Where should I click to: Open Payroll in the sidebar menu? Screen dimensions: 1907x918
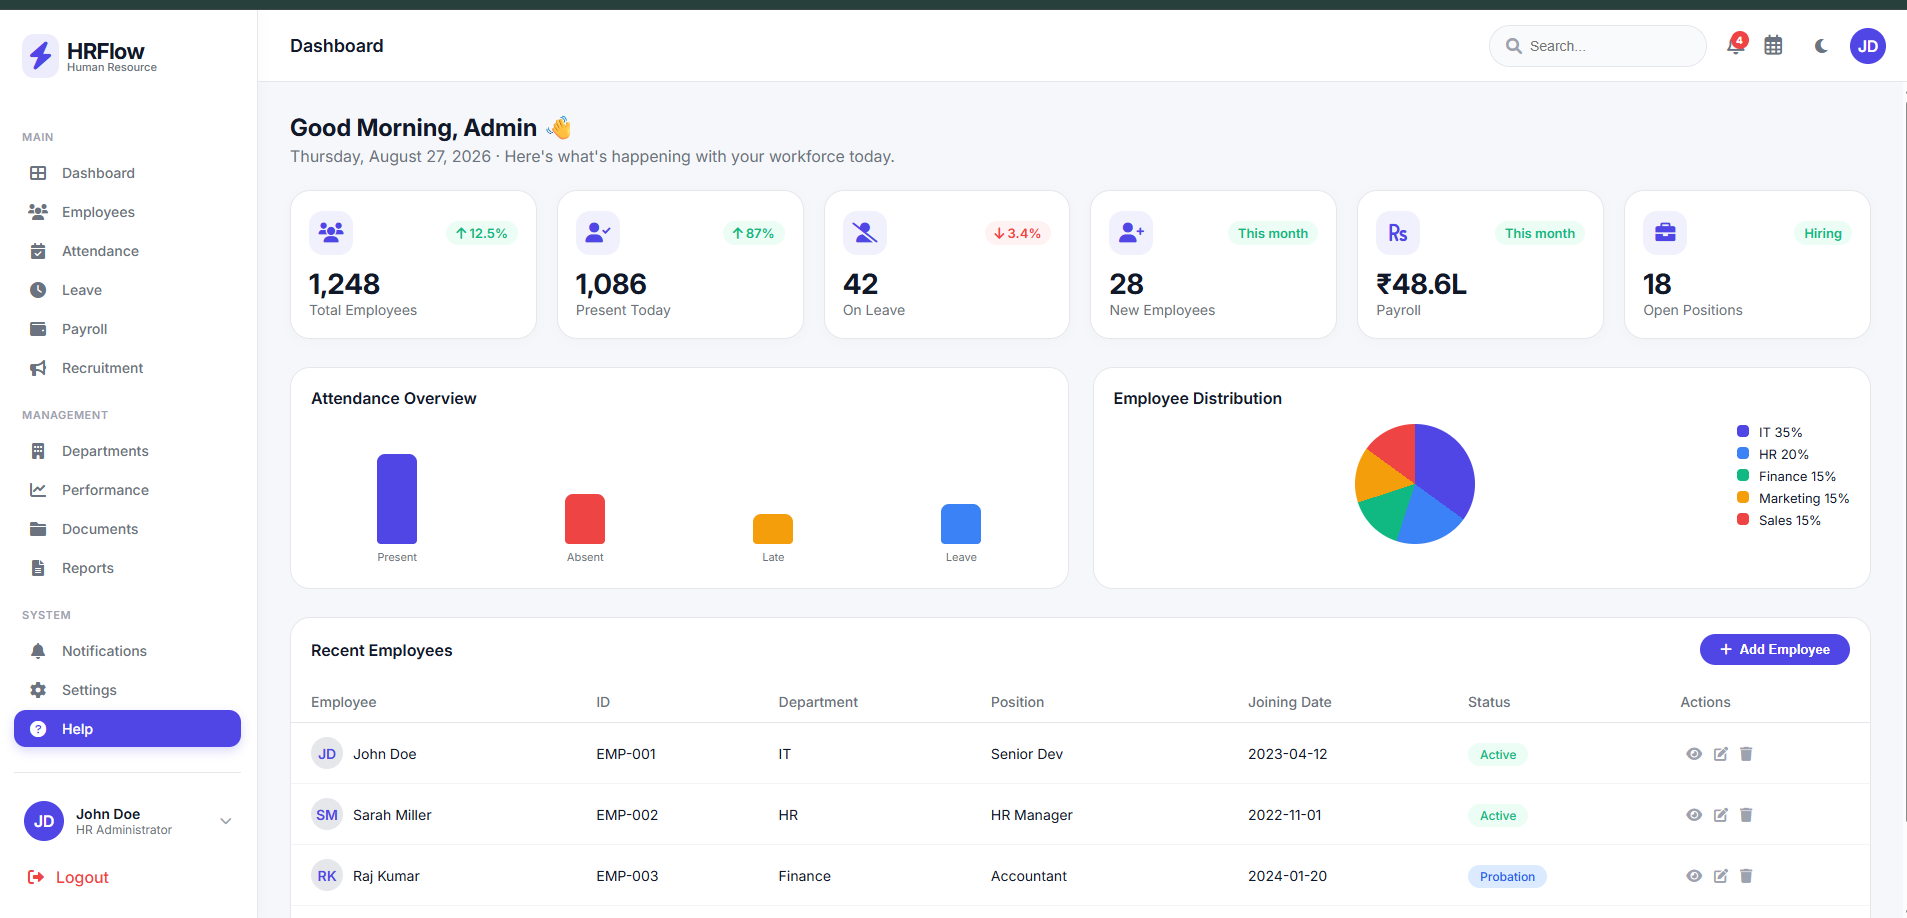[x=127, y=329]
